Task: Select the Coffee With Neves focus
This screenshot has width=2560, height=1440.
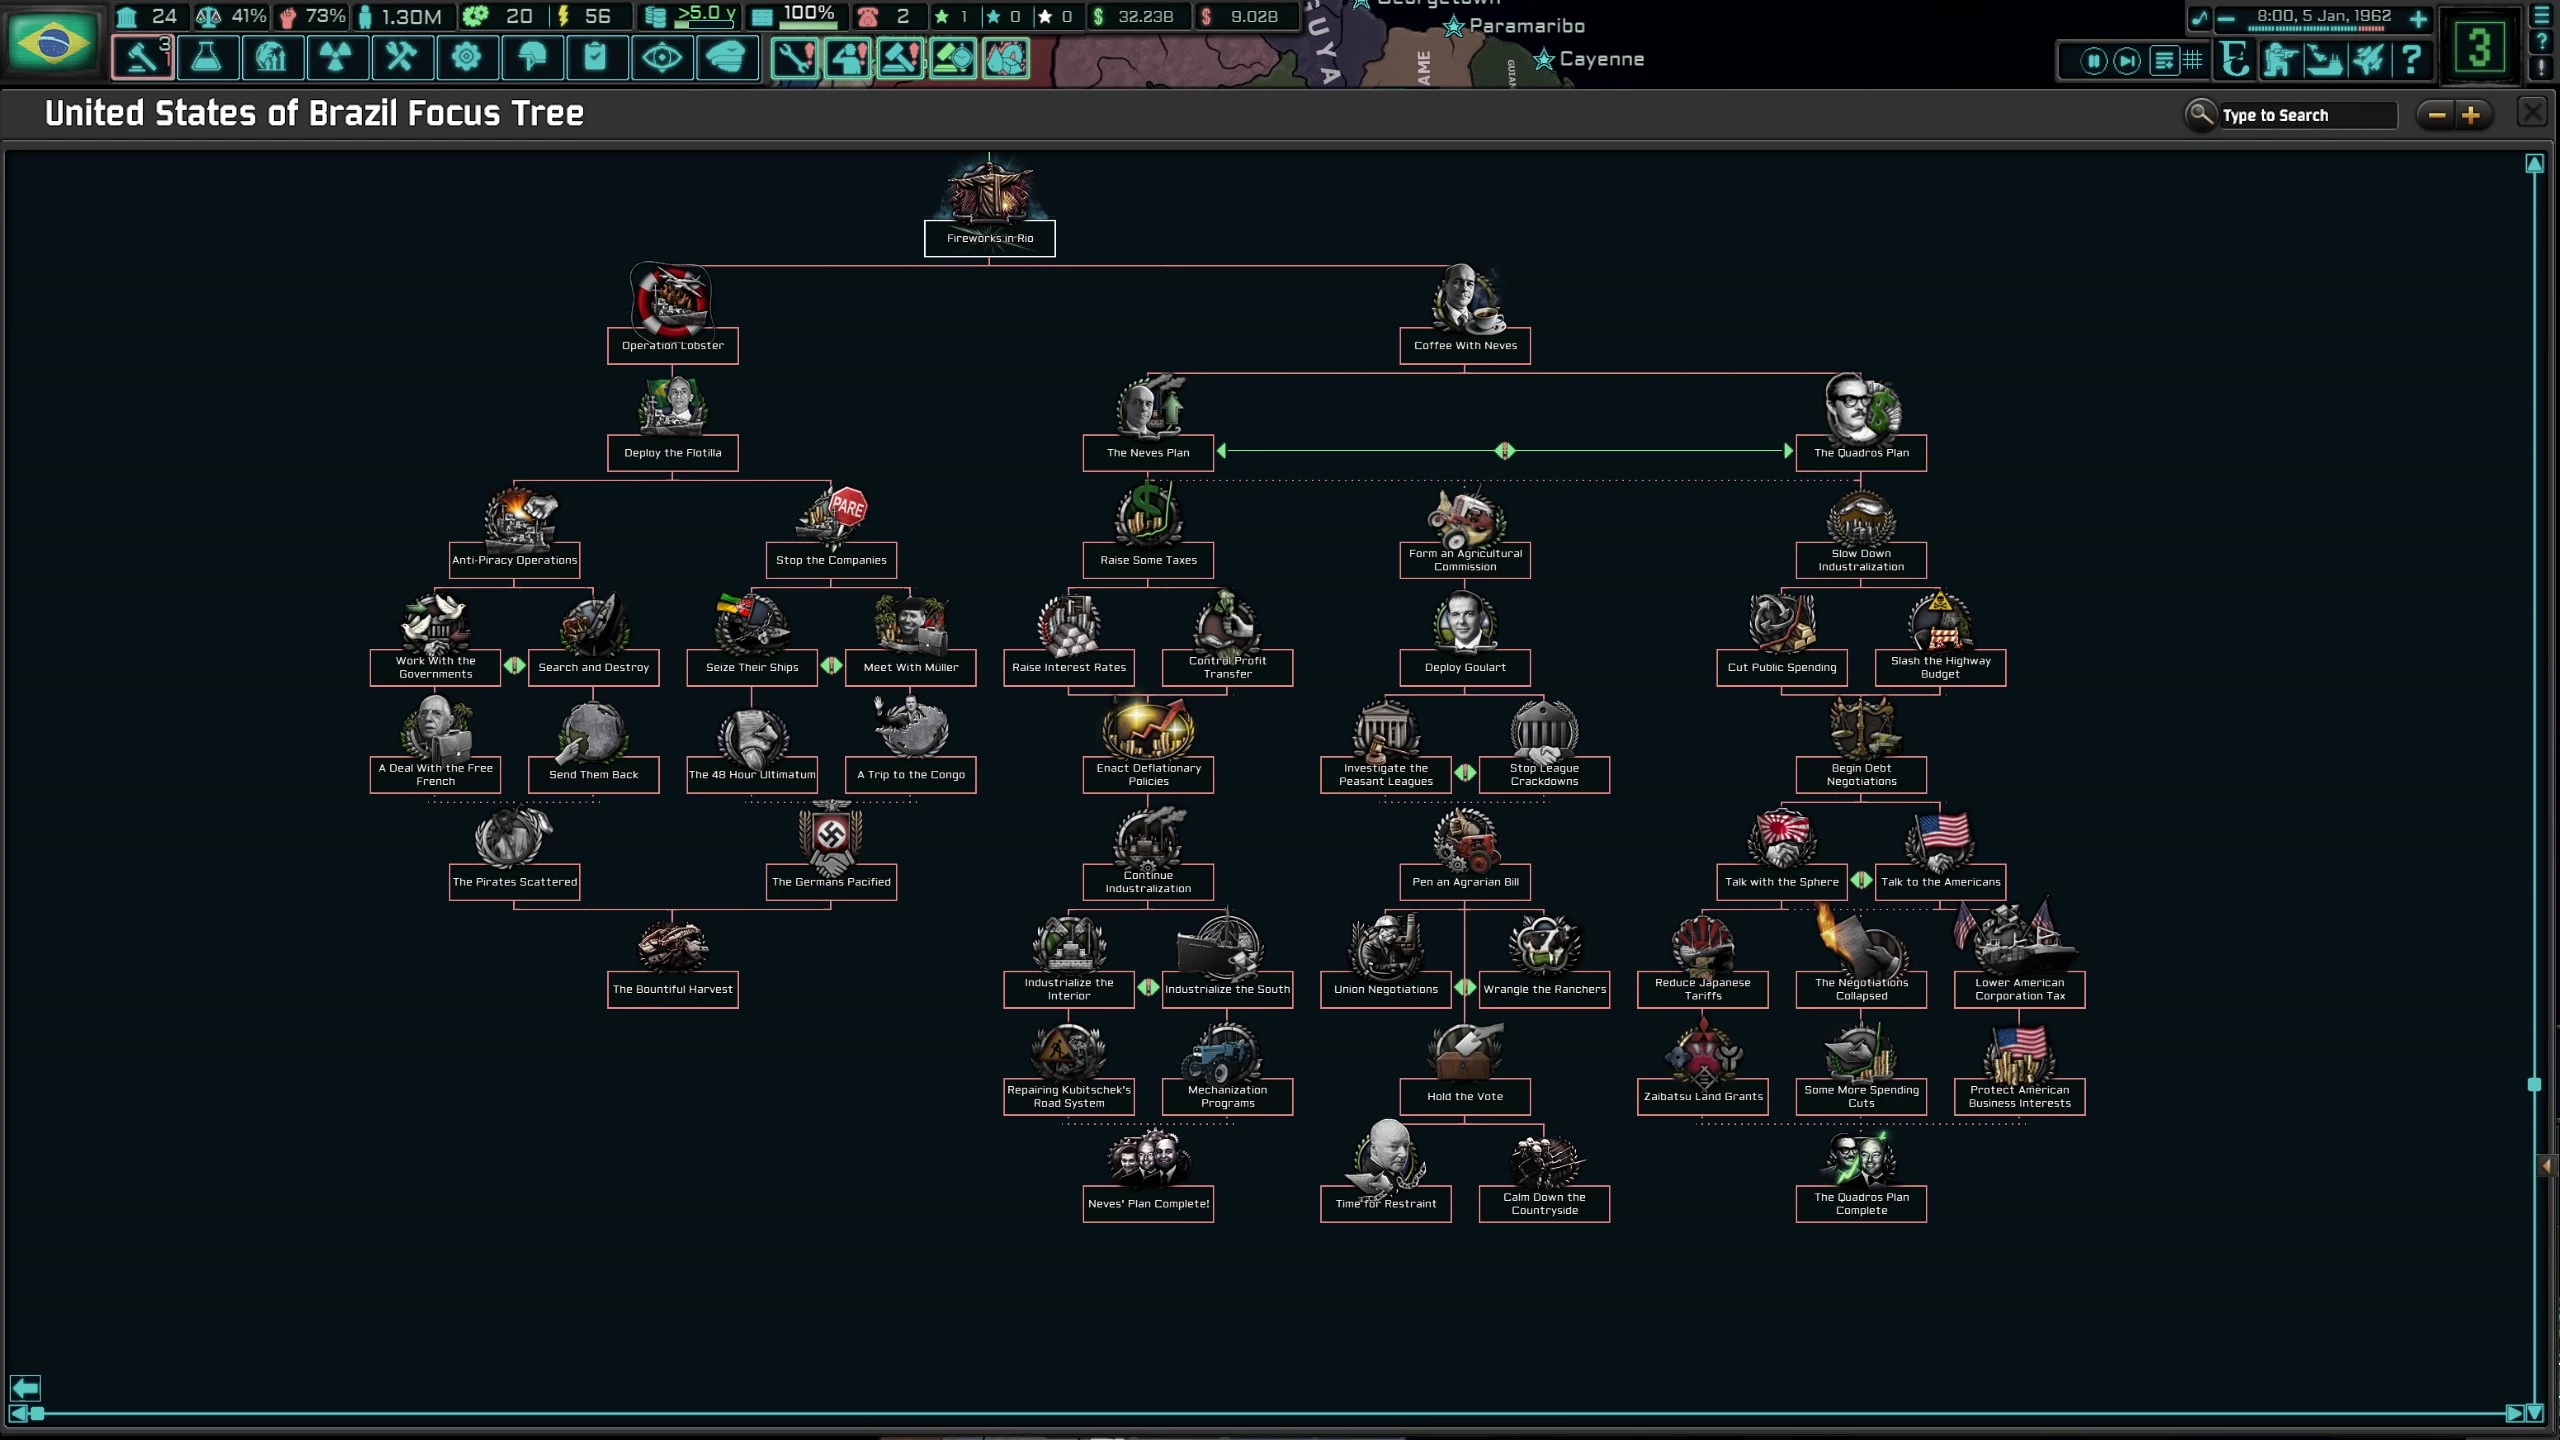Action: pos(1465,345)
